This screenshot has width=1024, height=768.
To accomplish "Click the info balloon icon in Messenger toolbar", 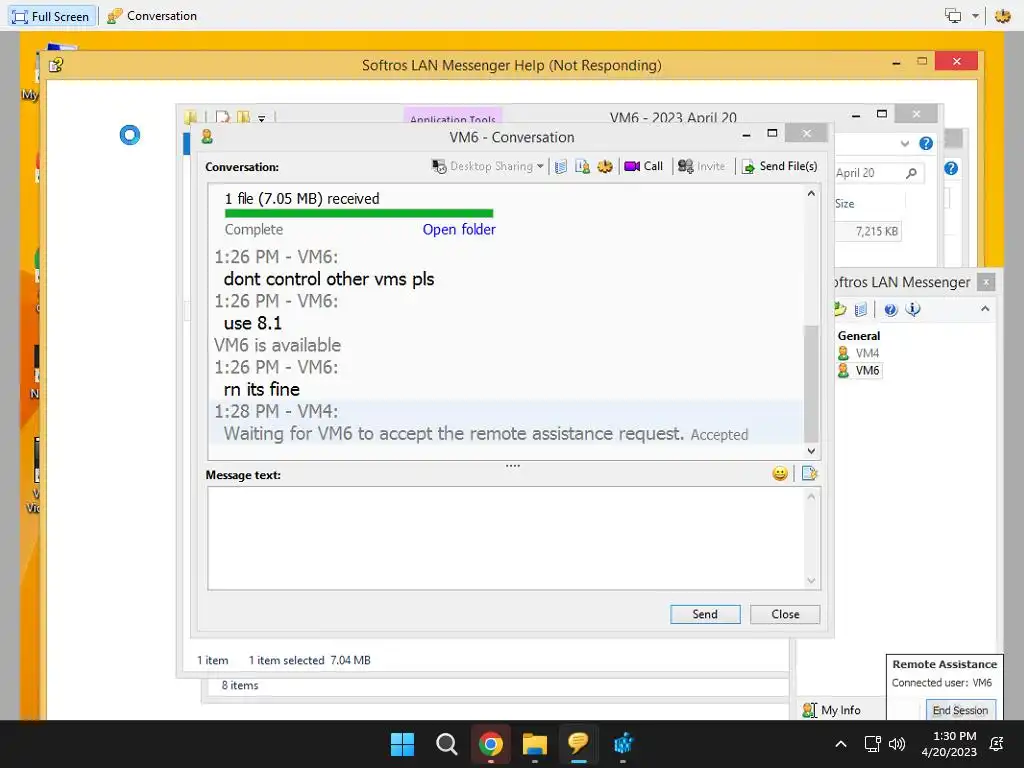I will coord(912,309).
